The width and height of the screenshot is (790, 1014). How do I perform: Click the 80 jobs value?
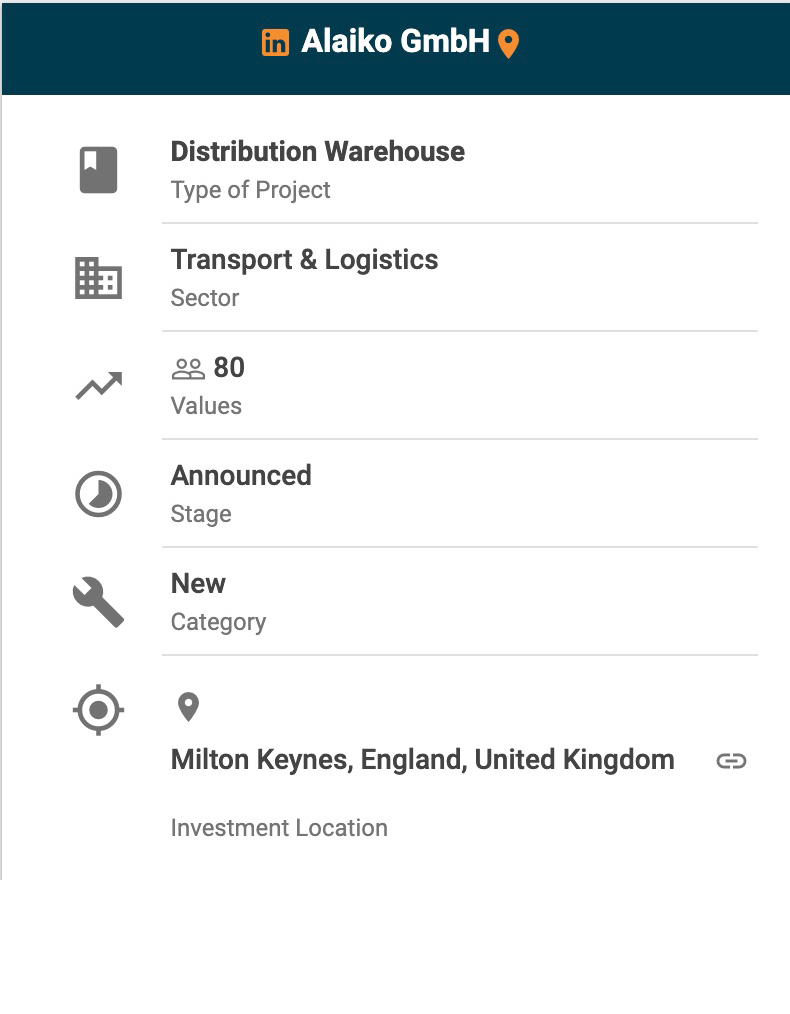(229, 368)
